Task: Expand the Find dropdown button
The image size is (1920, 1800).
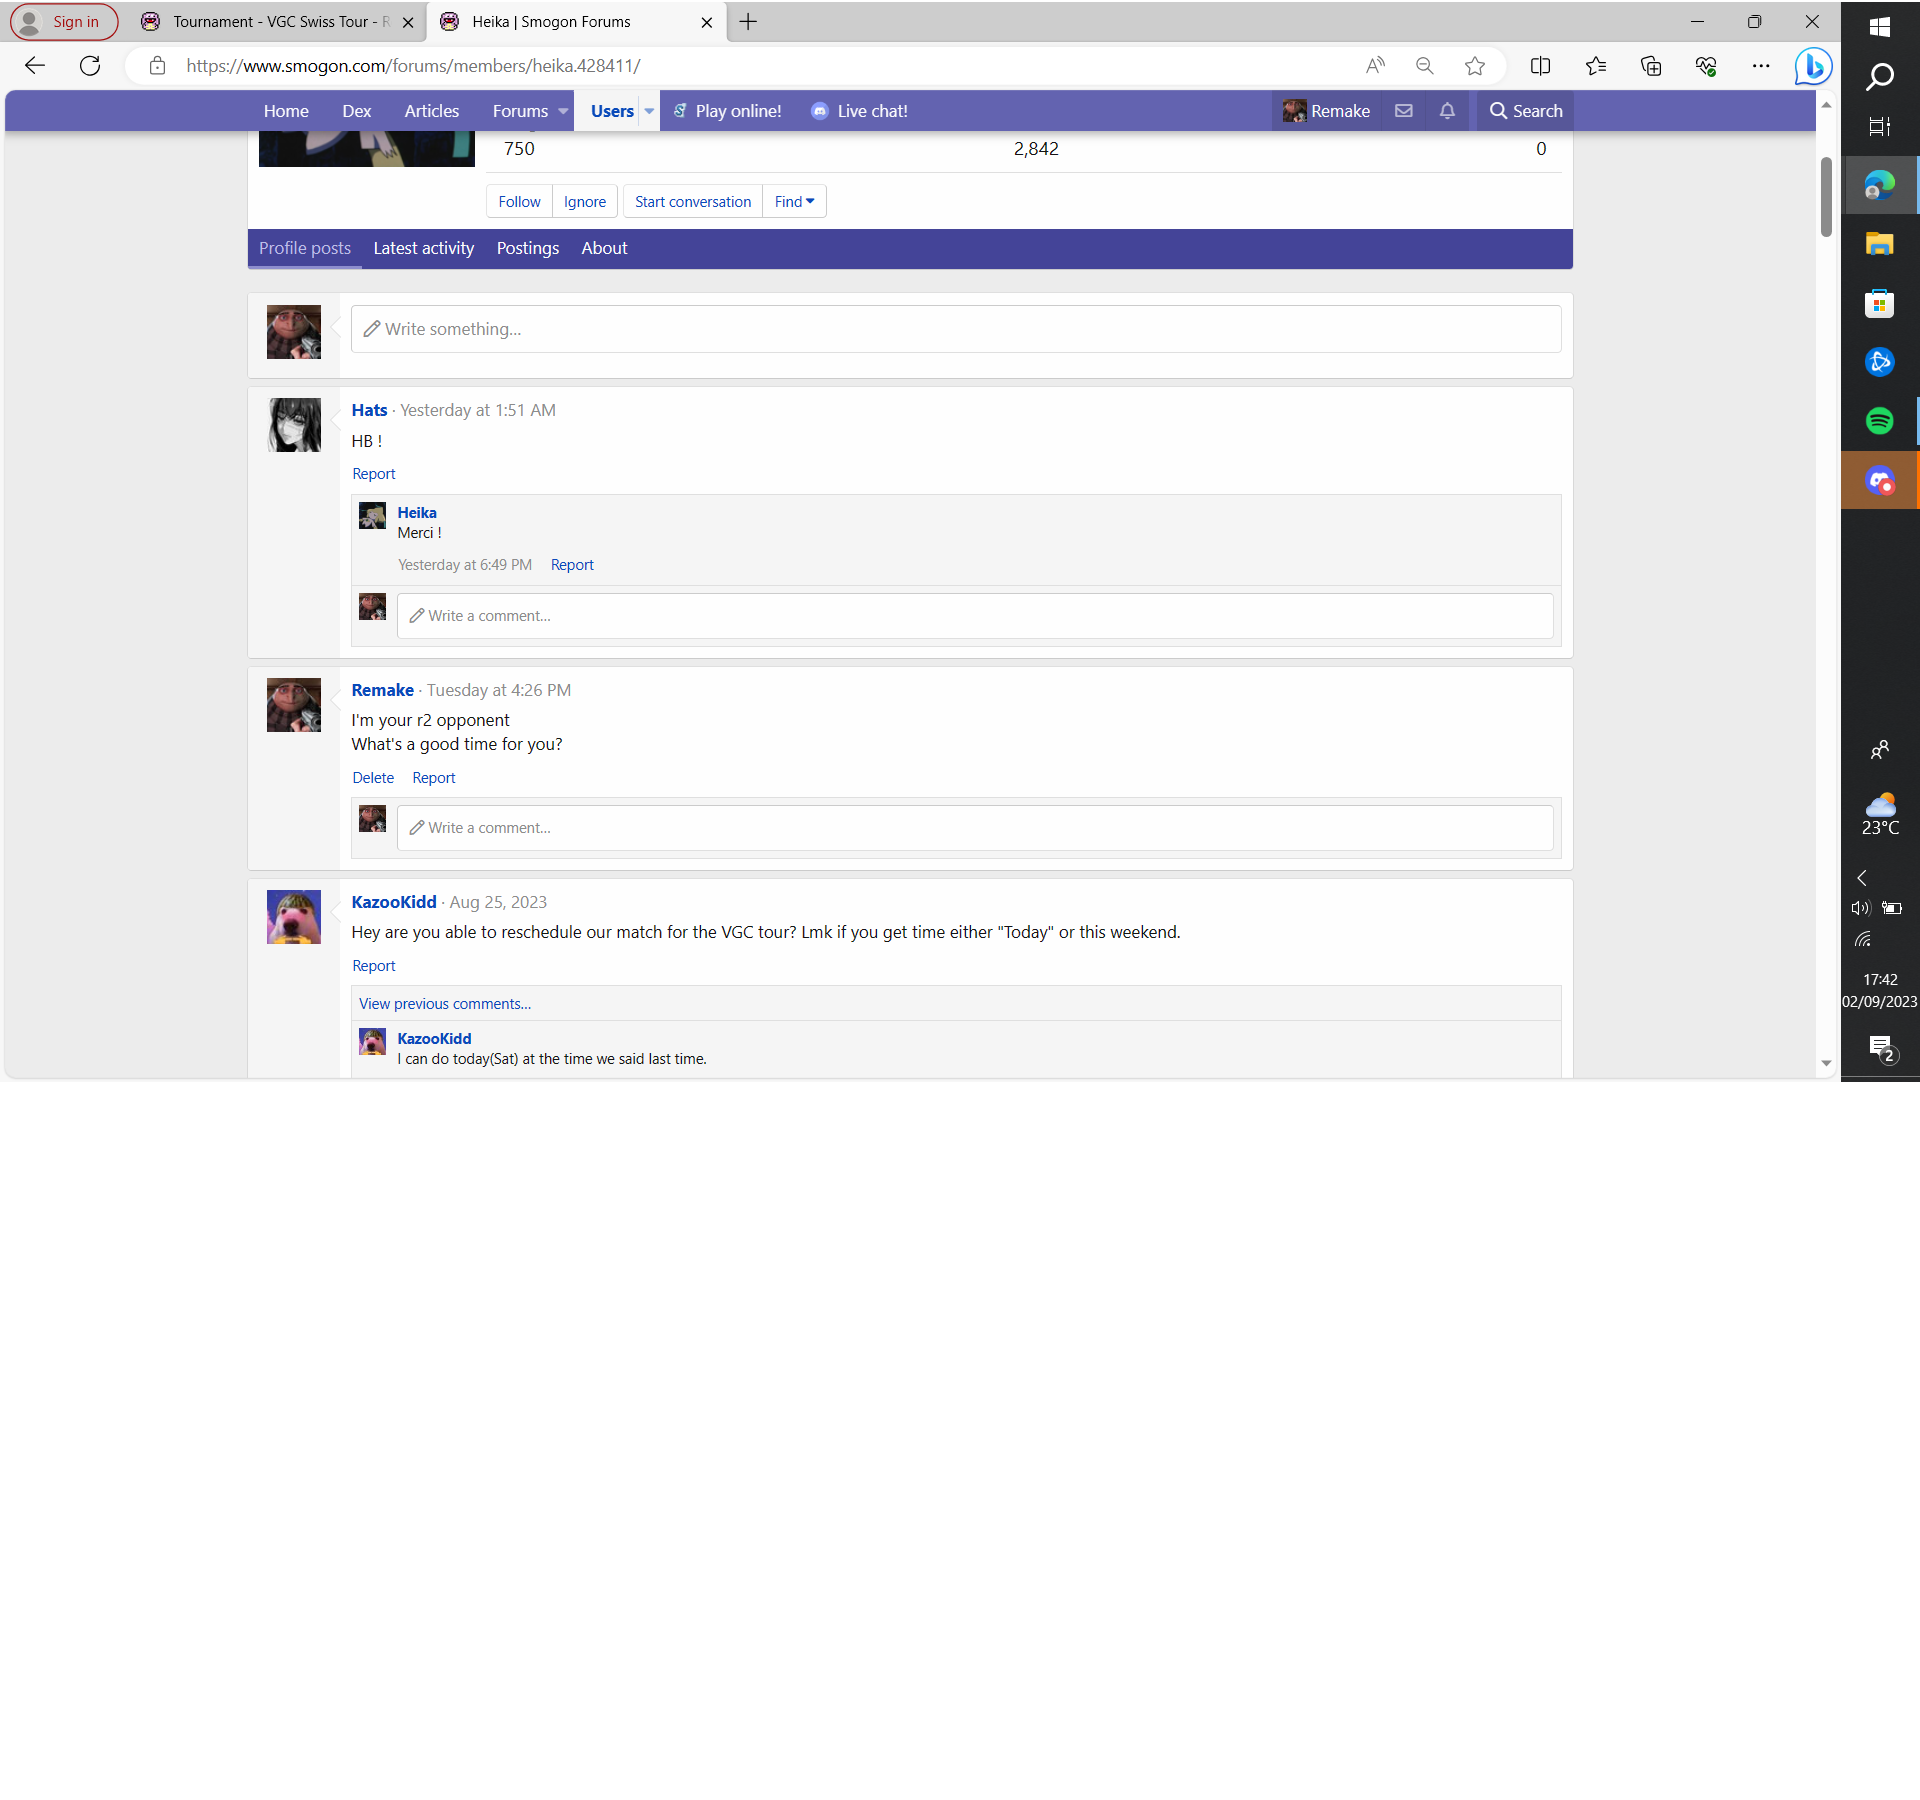Action: pos(794,202)
